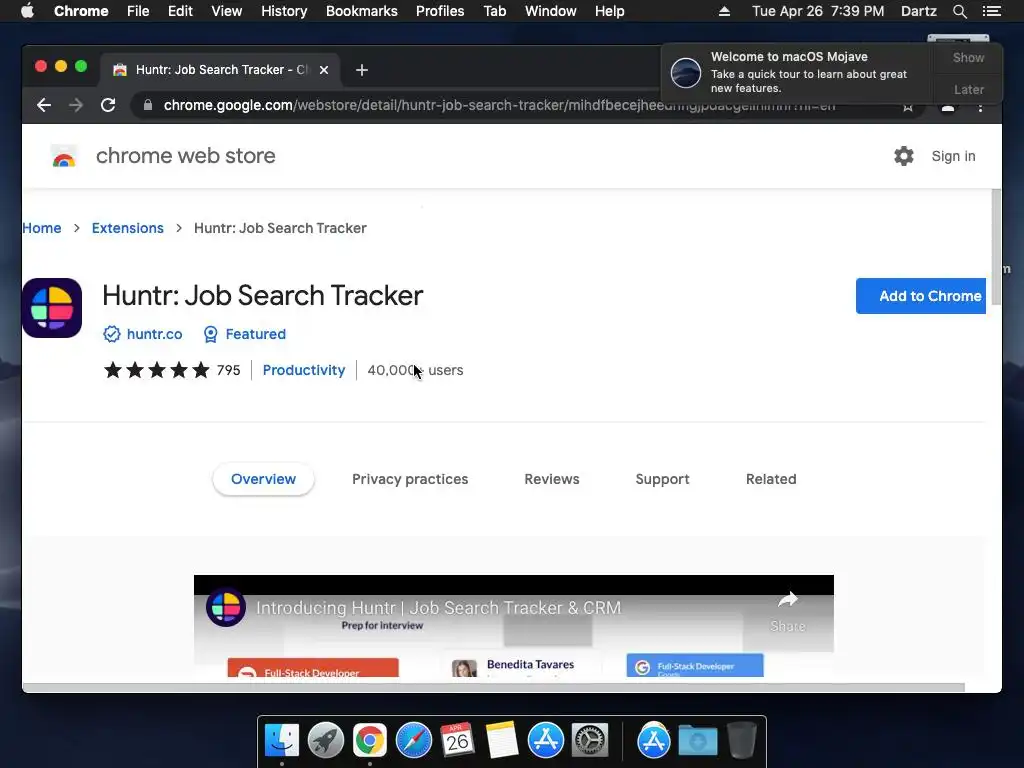Open the Bookmarks menu
The image size is (1024, 768).
point(362,11)
